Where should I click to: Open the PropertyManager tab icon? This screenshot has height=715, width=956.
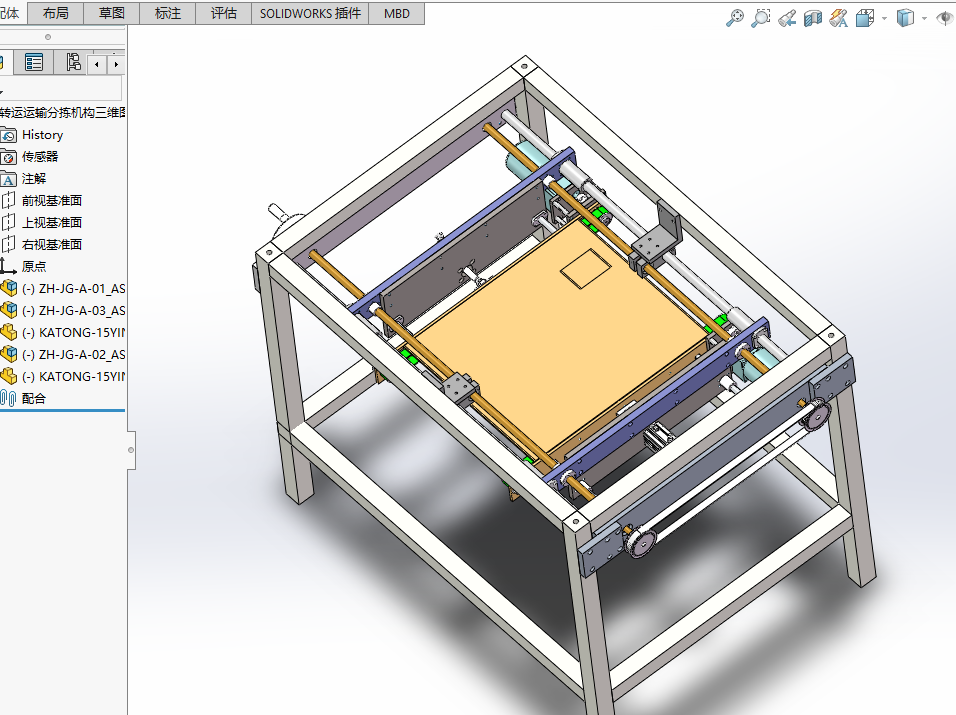click(x=35, y=63)
